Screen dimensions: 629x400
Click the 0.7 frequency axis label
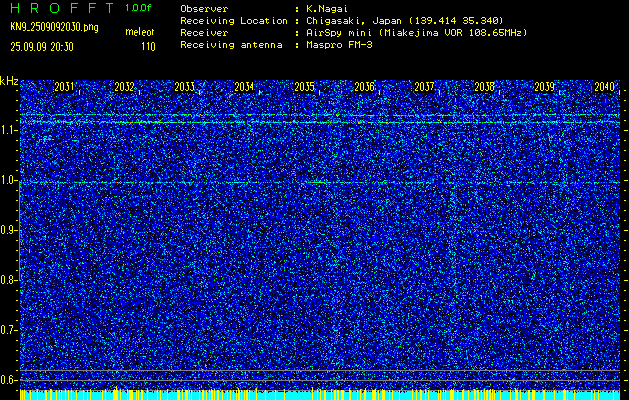pos(7,330)
